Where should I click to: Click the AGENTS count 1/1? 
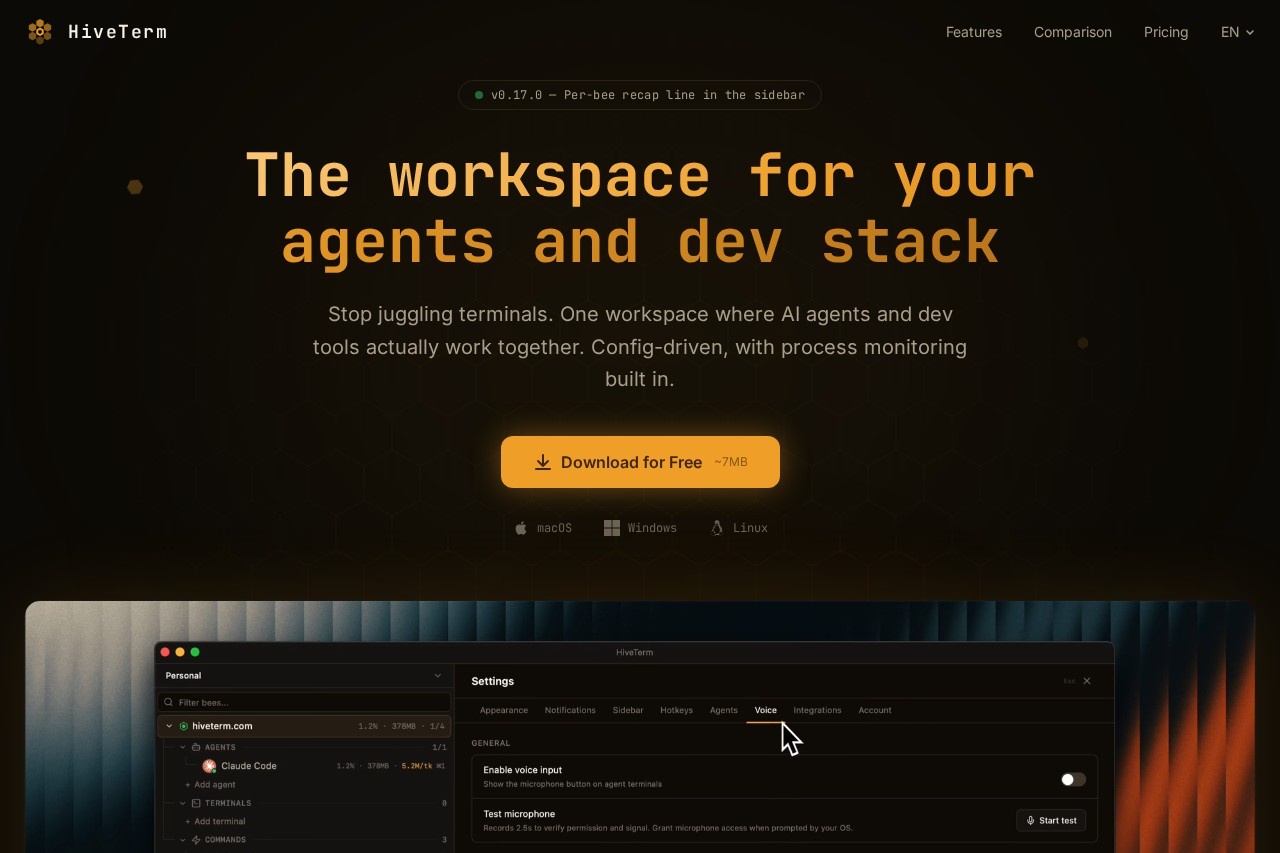439,747
